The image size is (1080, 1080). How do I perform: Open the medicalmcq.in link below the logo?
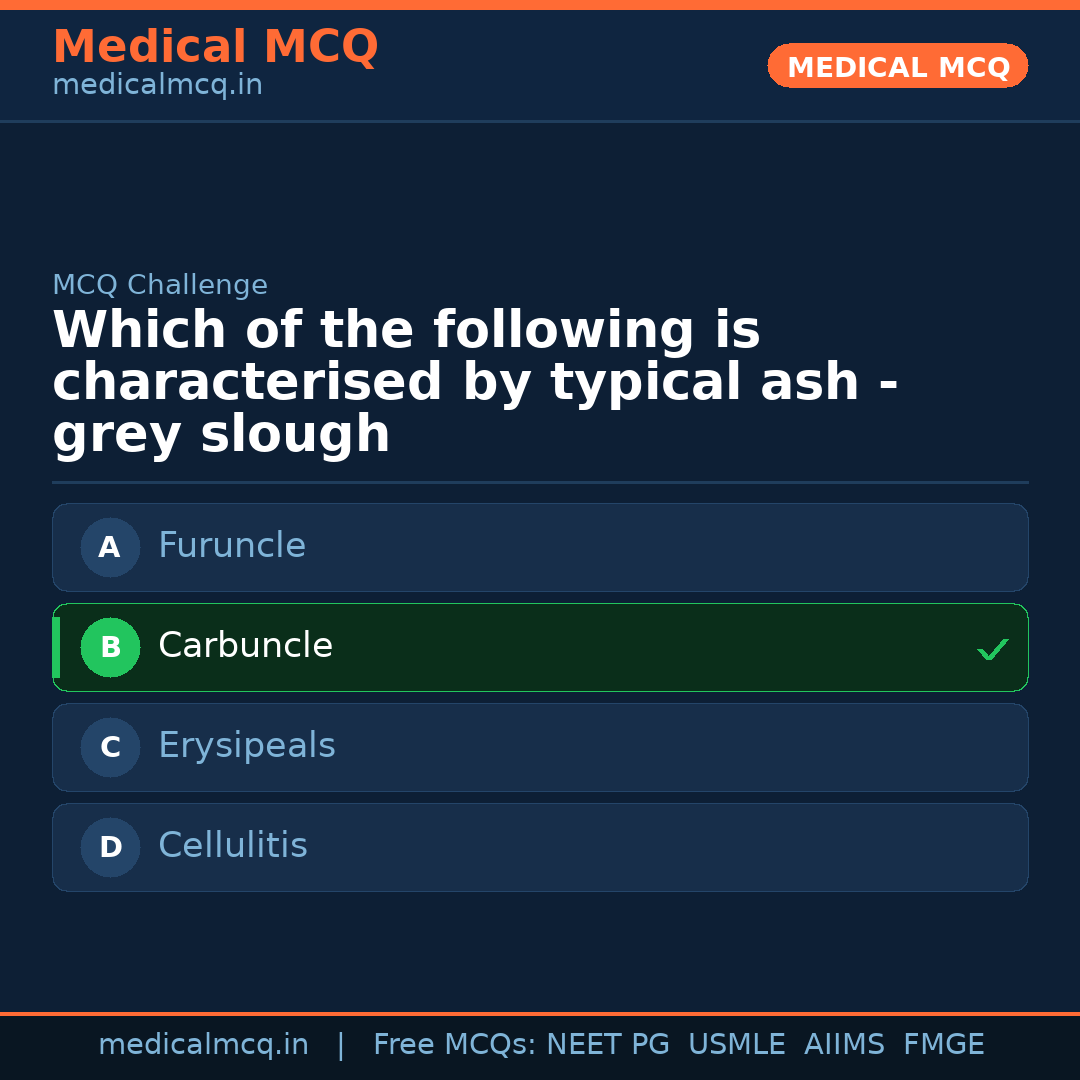tap(157, 85)
